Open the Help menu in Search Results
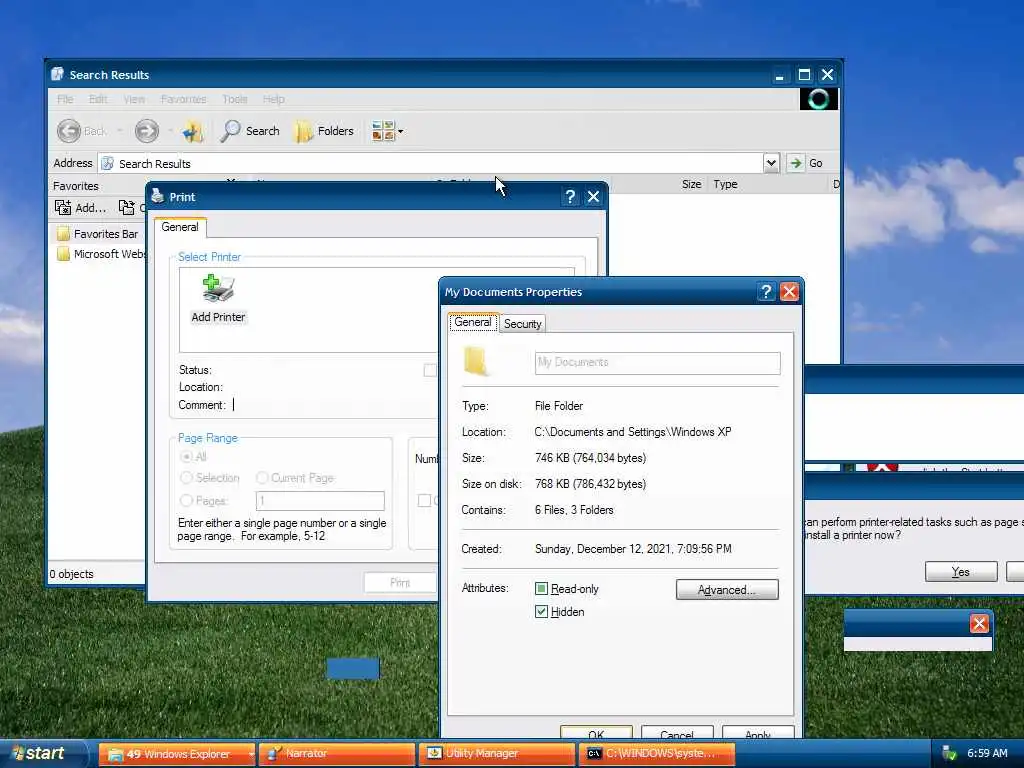The width and height of the screenshot is (1024, 768). (x=274, y=99)
